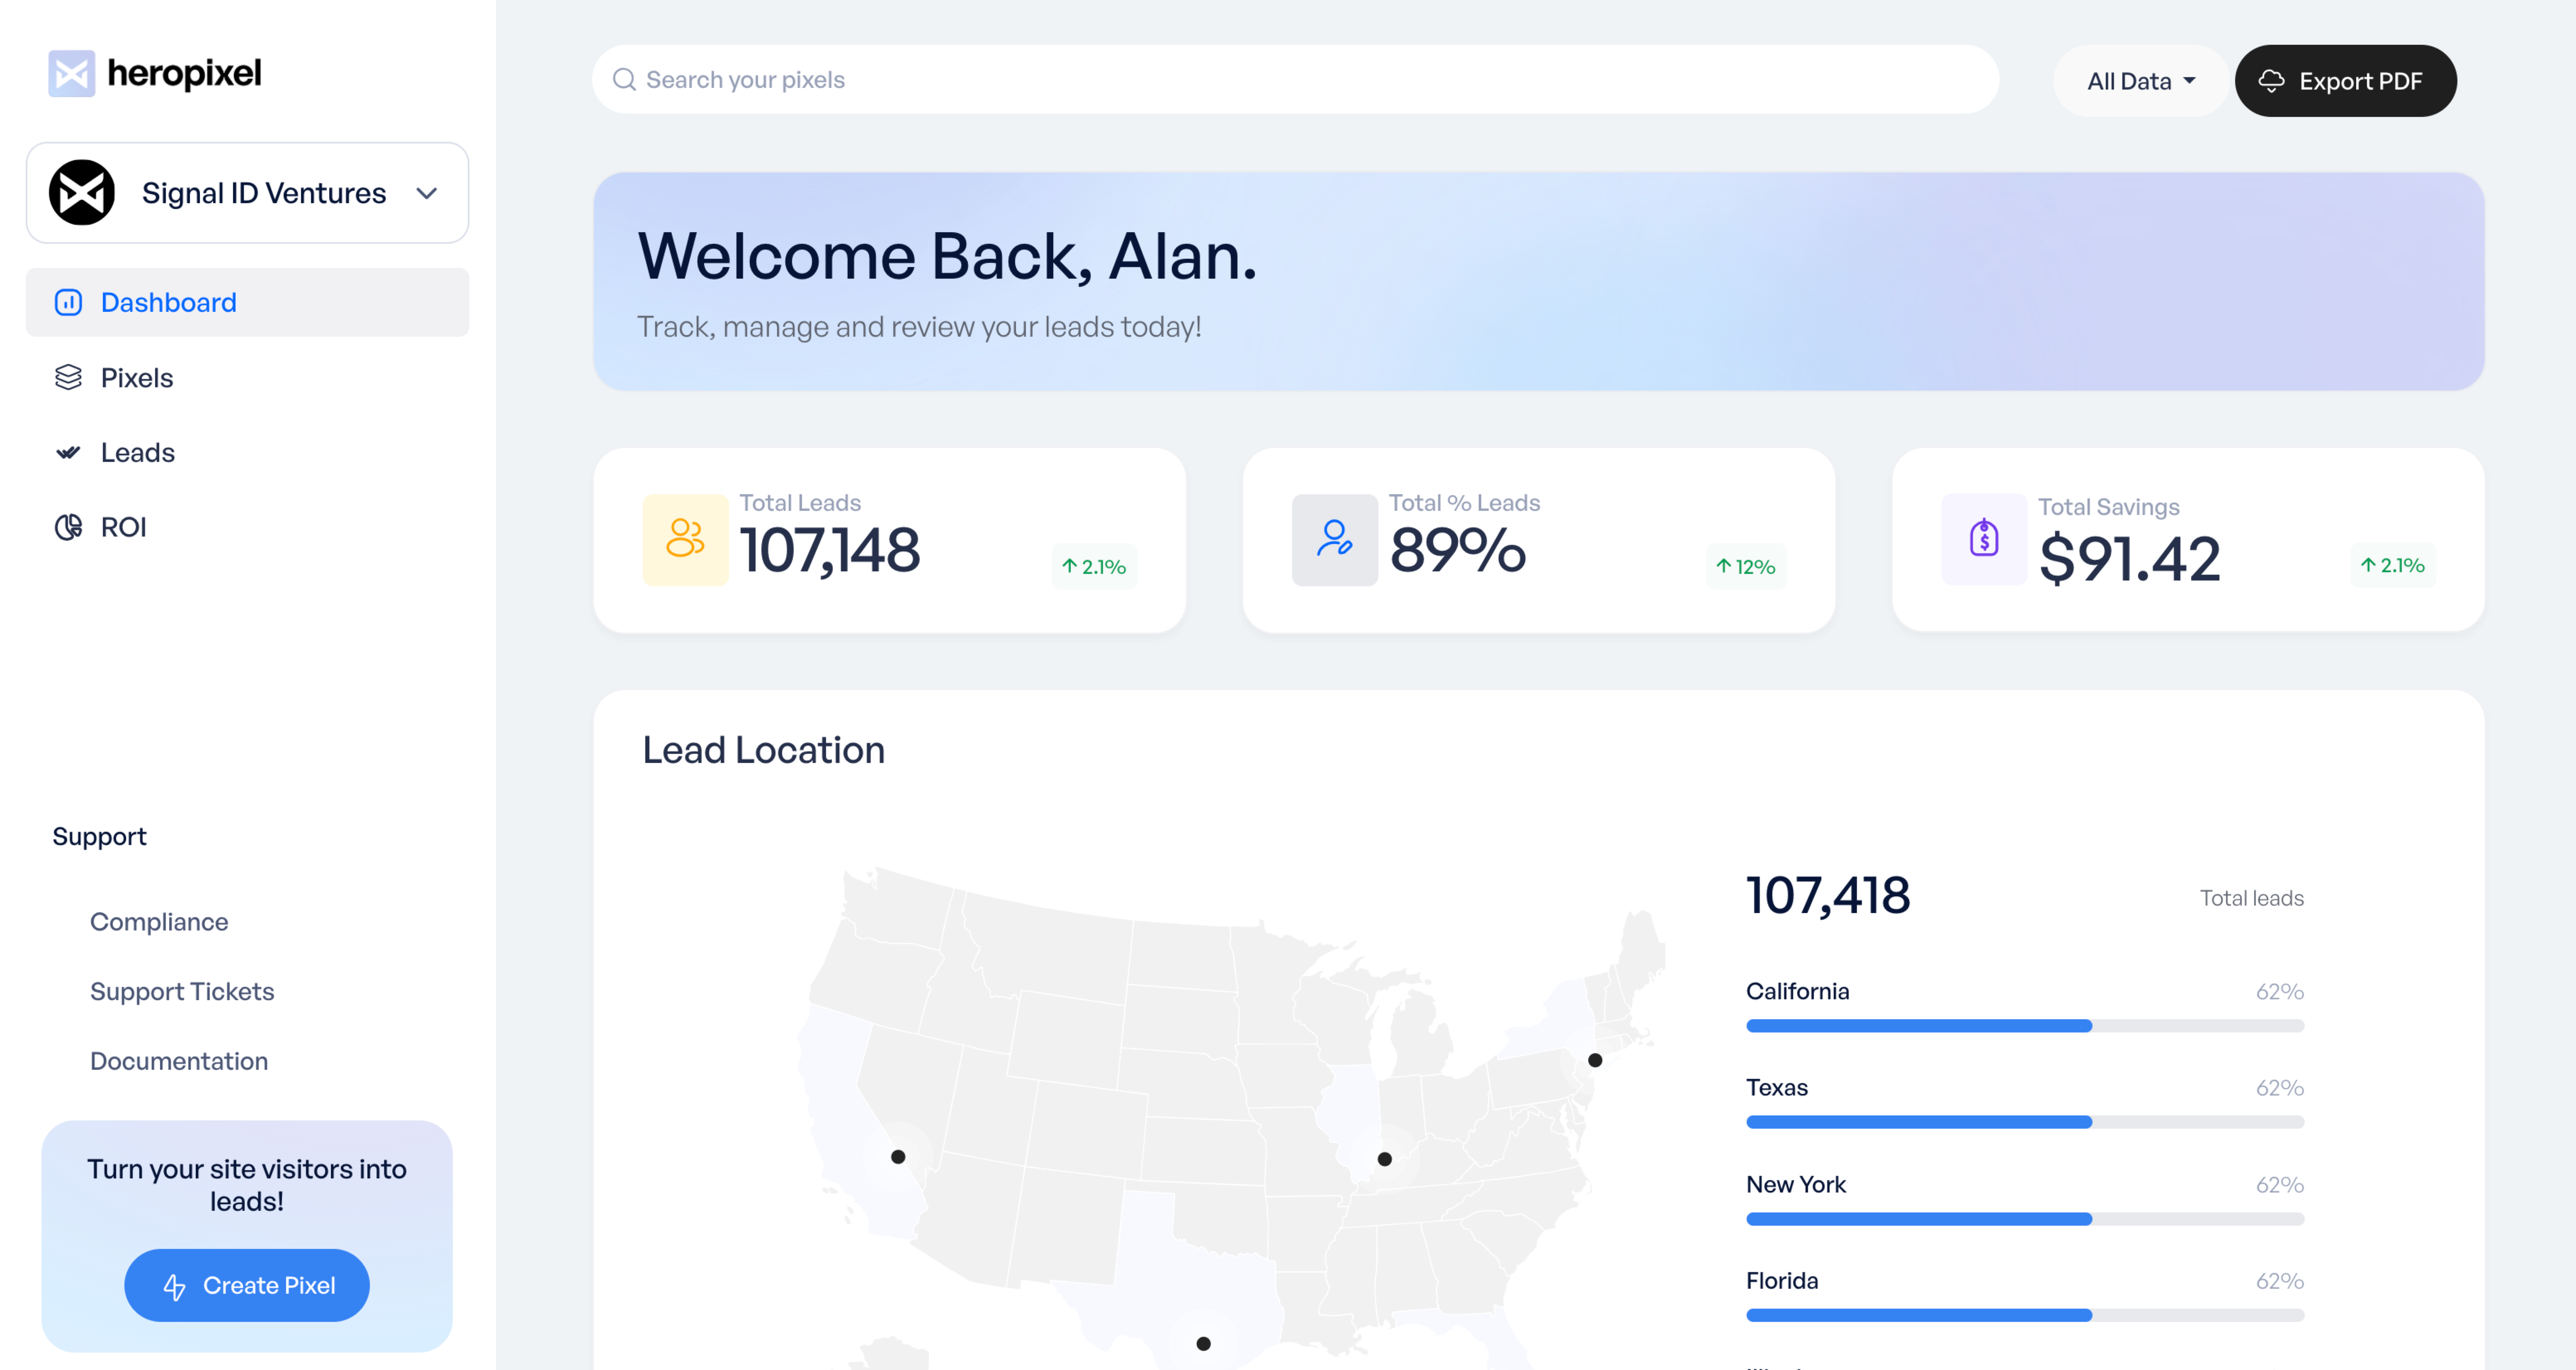2576x1370 pixels.
Task: Click the Dashboard sidebar icon
Action: click(x=68, y=302)
